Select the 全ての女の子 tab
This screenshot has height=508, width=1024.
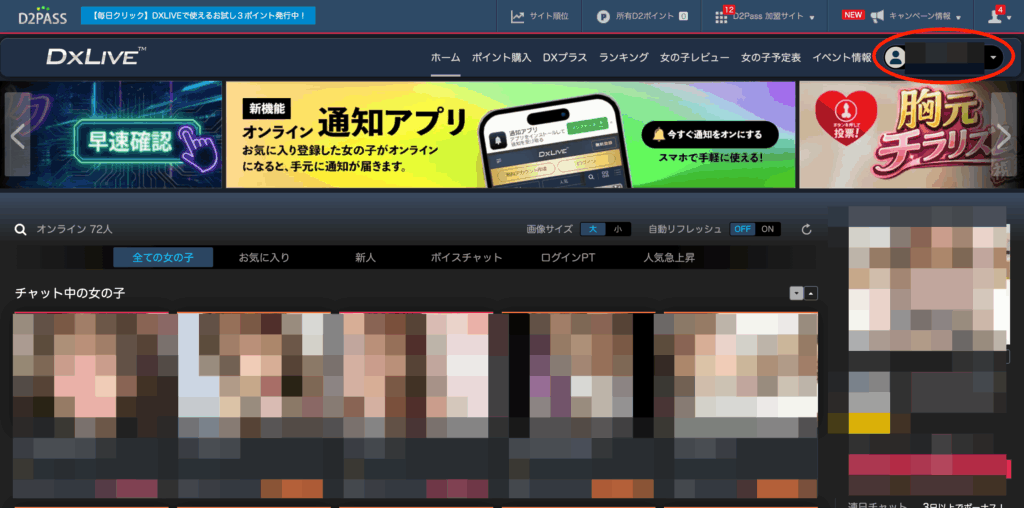163,257
